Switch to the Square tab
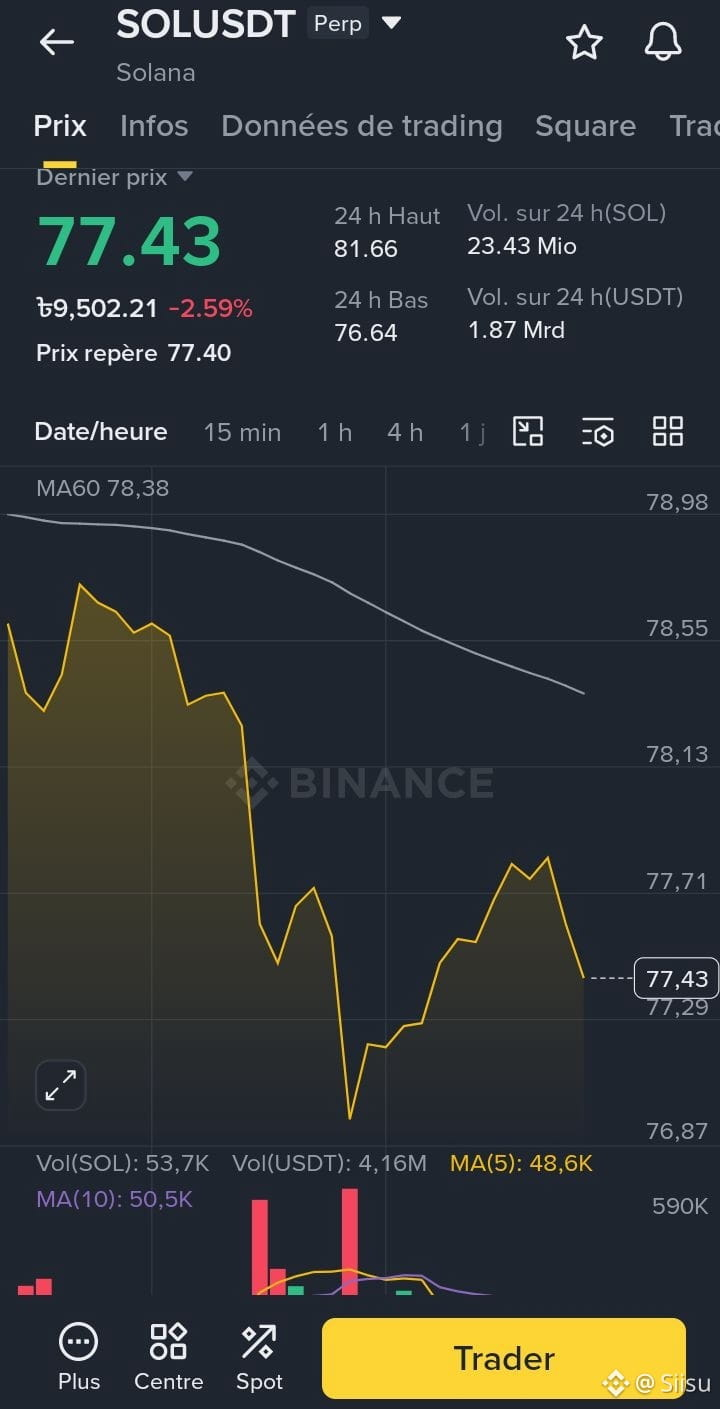This screenshot has width=720, height=1409. 585,126
